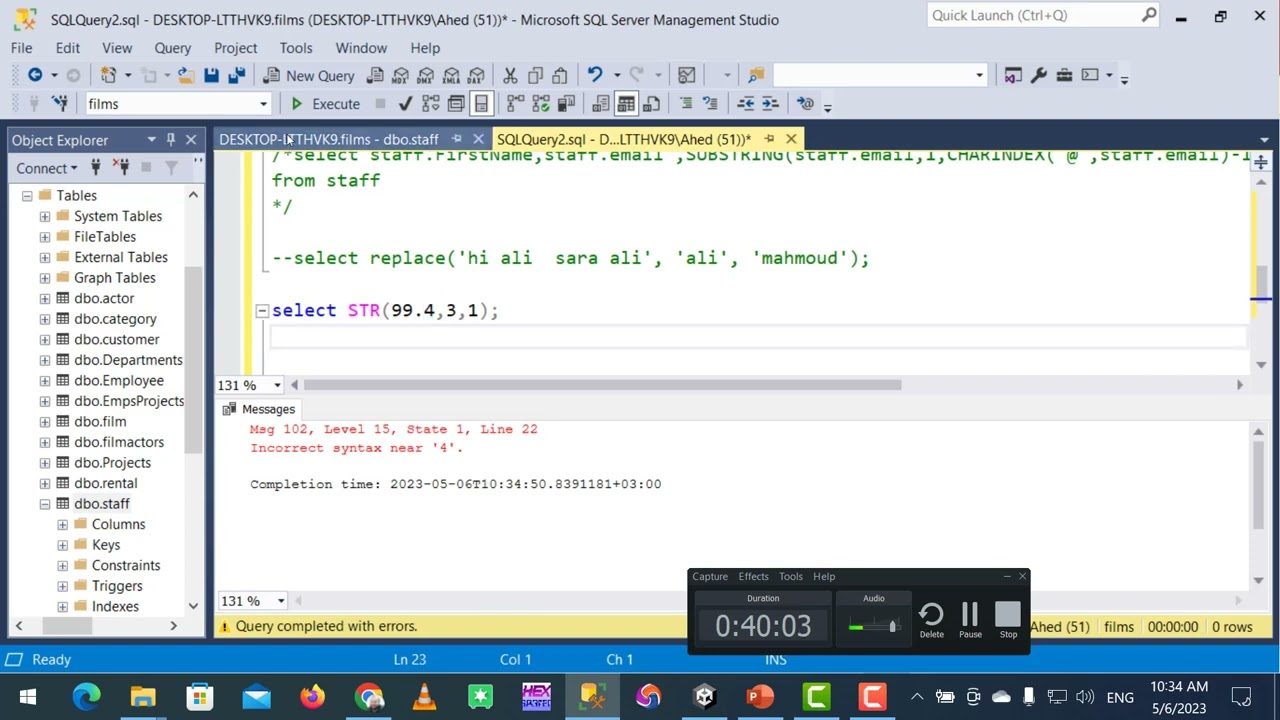Click the Execute query button
Screen dimensions: 1280x720
pyautogui.click(x=325, y=104)
